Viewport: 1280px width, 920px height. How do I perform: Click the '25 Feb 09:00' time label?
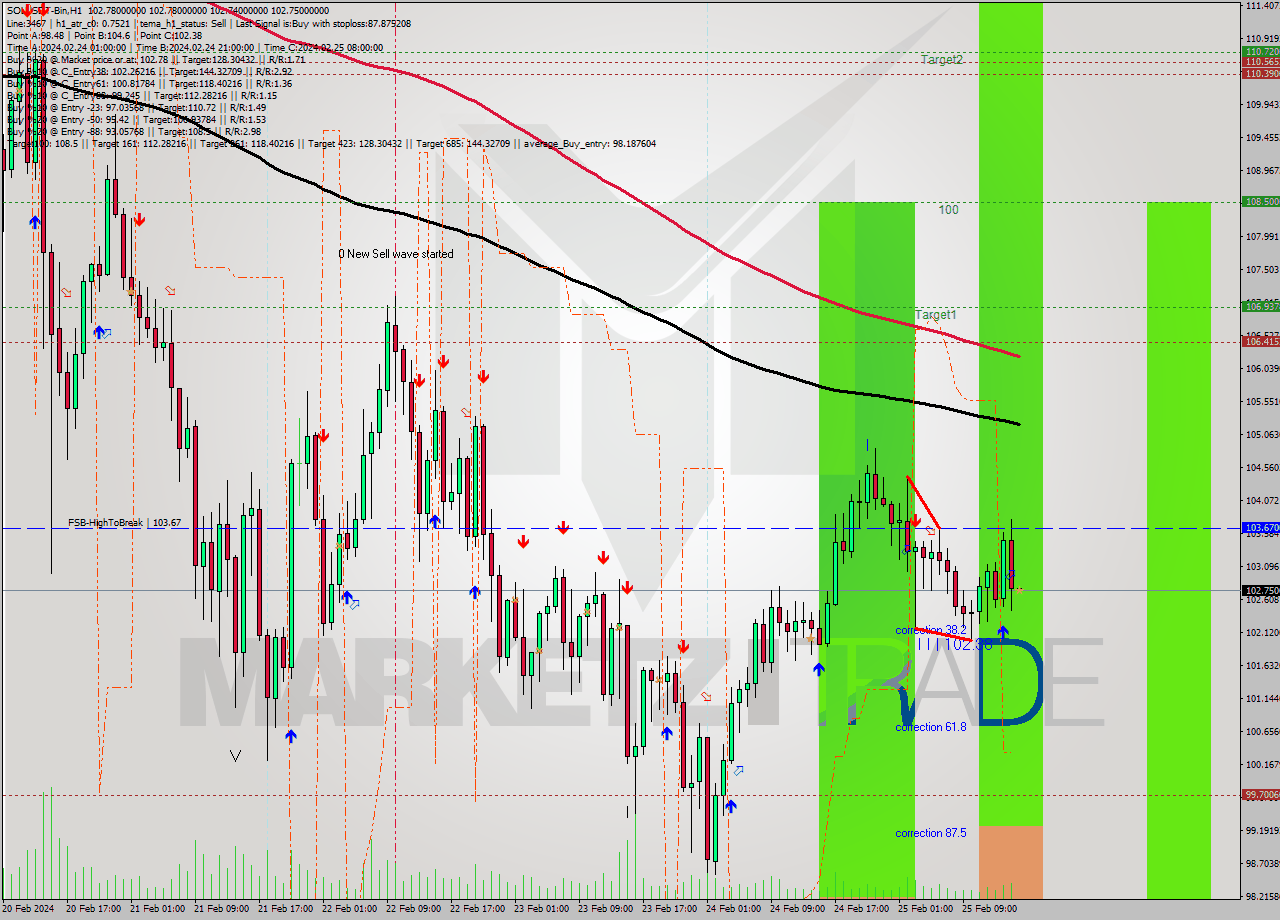click(x=989, y=909)
